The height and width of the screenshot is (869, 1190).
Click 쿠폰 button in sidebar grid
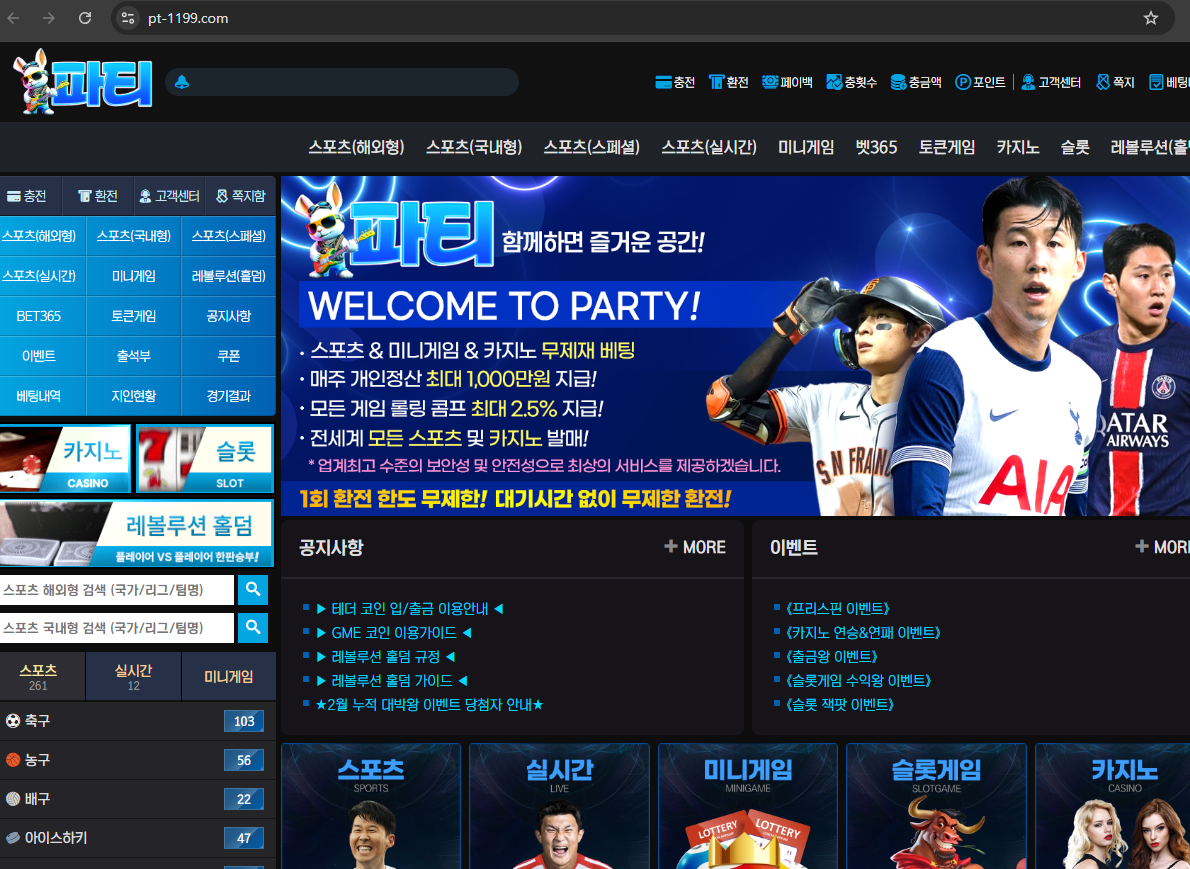coord(228,356)
